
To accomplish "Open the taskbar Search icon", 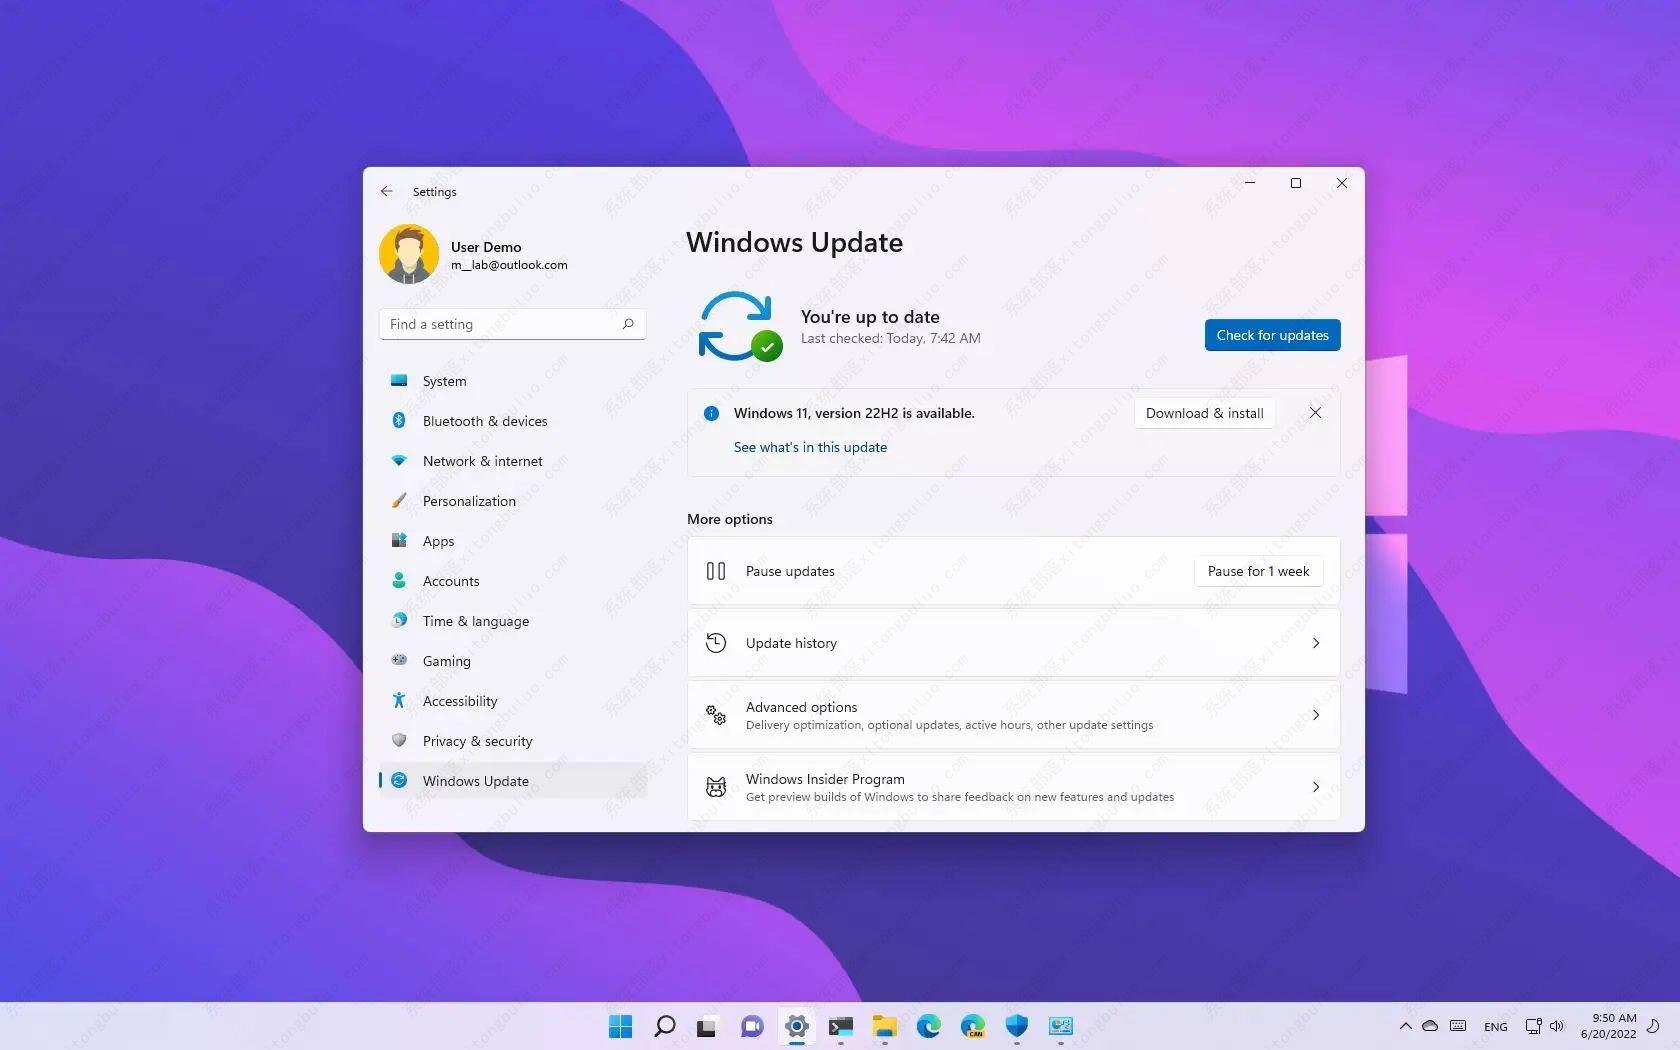I will pos(664,1026).
